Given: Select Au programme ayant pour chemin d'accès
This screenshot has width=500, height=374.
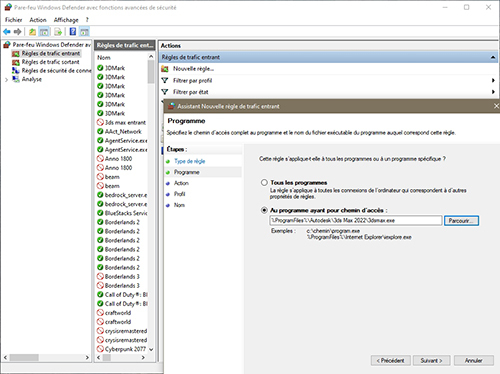Looking at the screenshot, I should click(264, 210).
